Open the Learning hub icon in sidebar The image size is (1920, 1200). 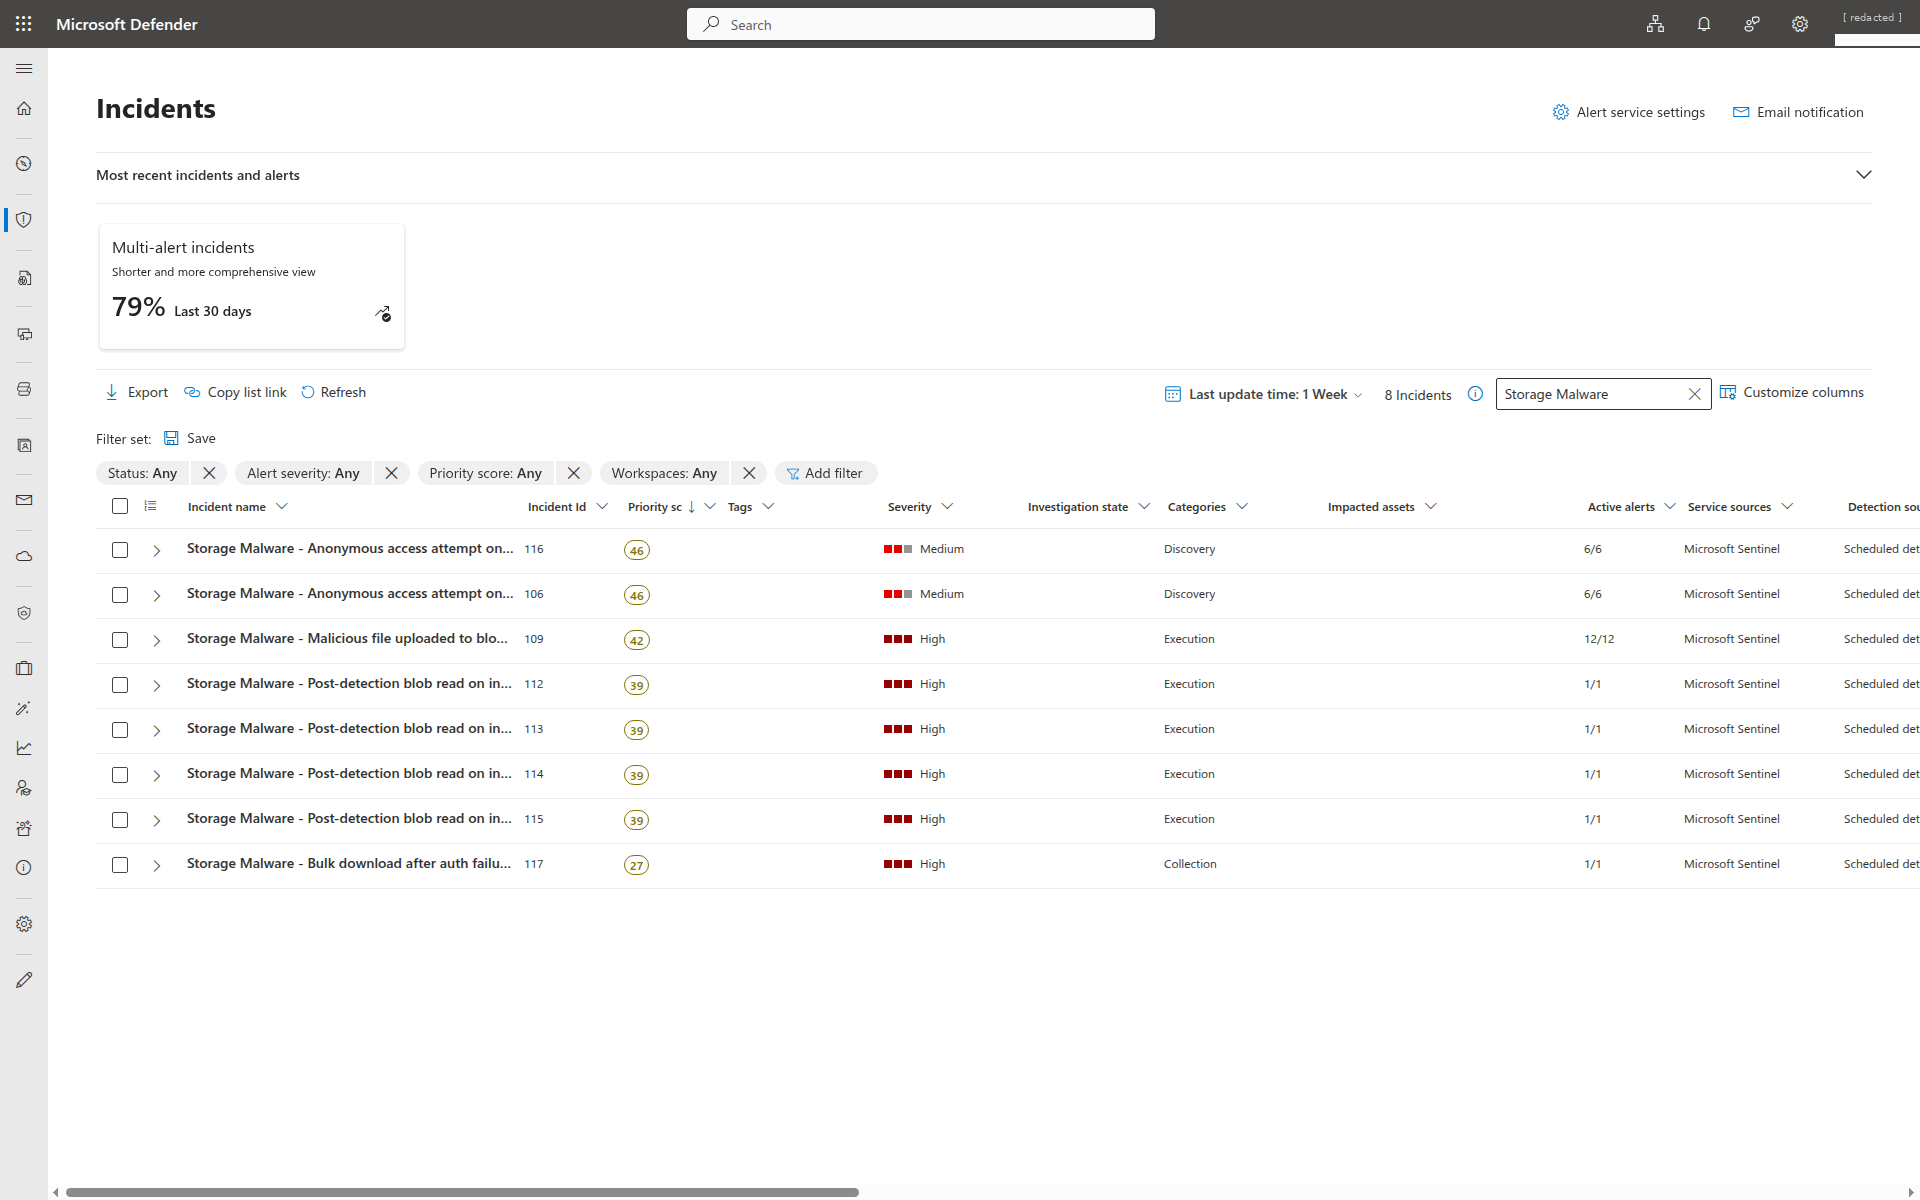24,787
